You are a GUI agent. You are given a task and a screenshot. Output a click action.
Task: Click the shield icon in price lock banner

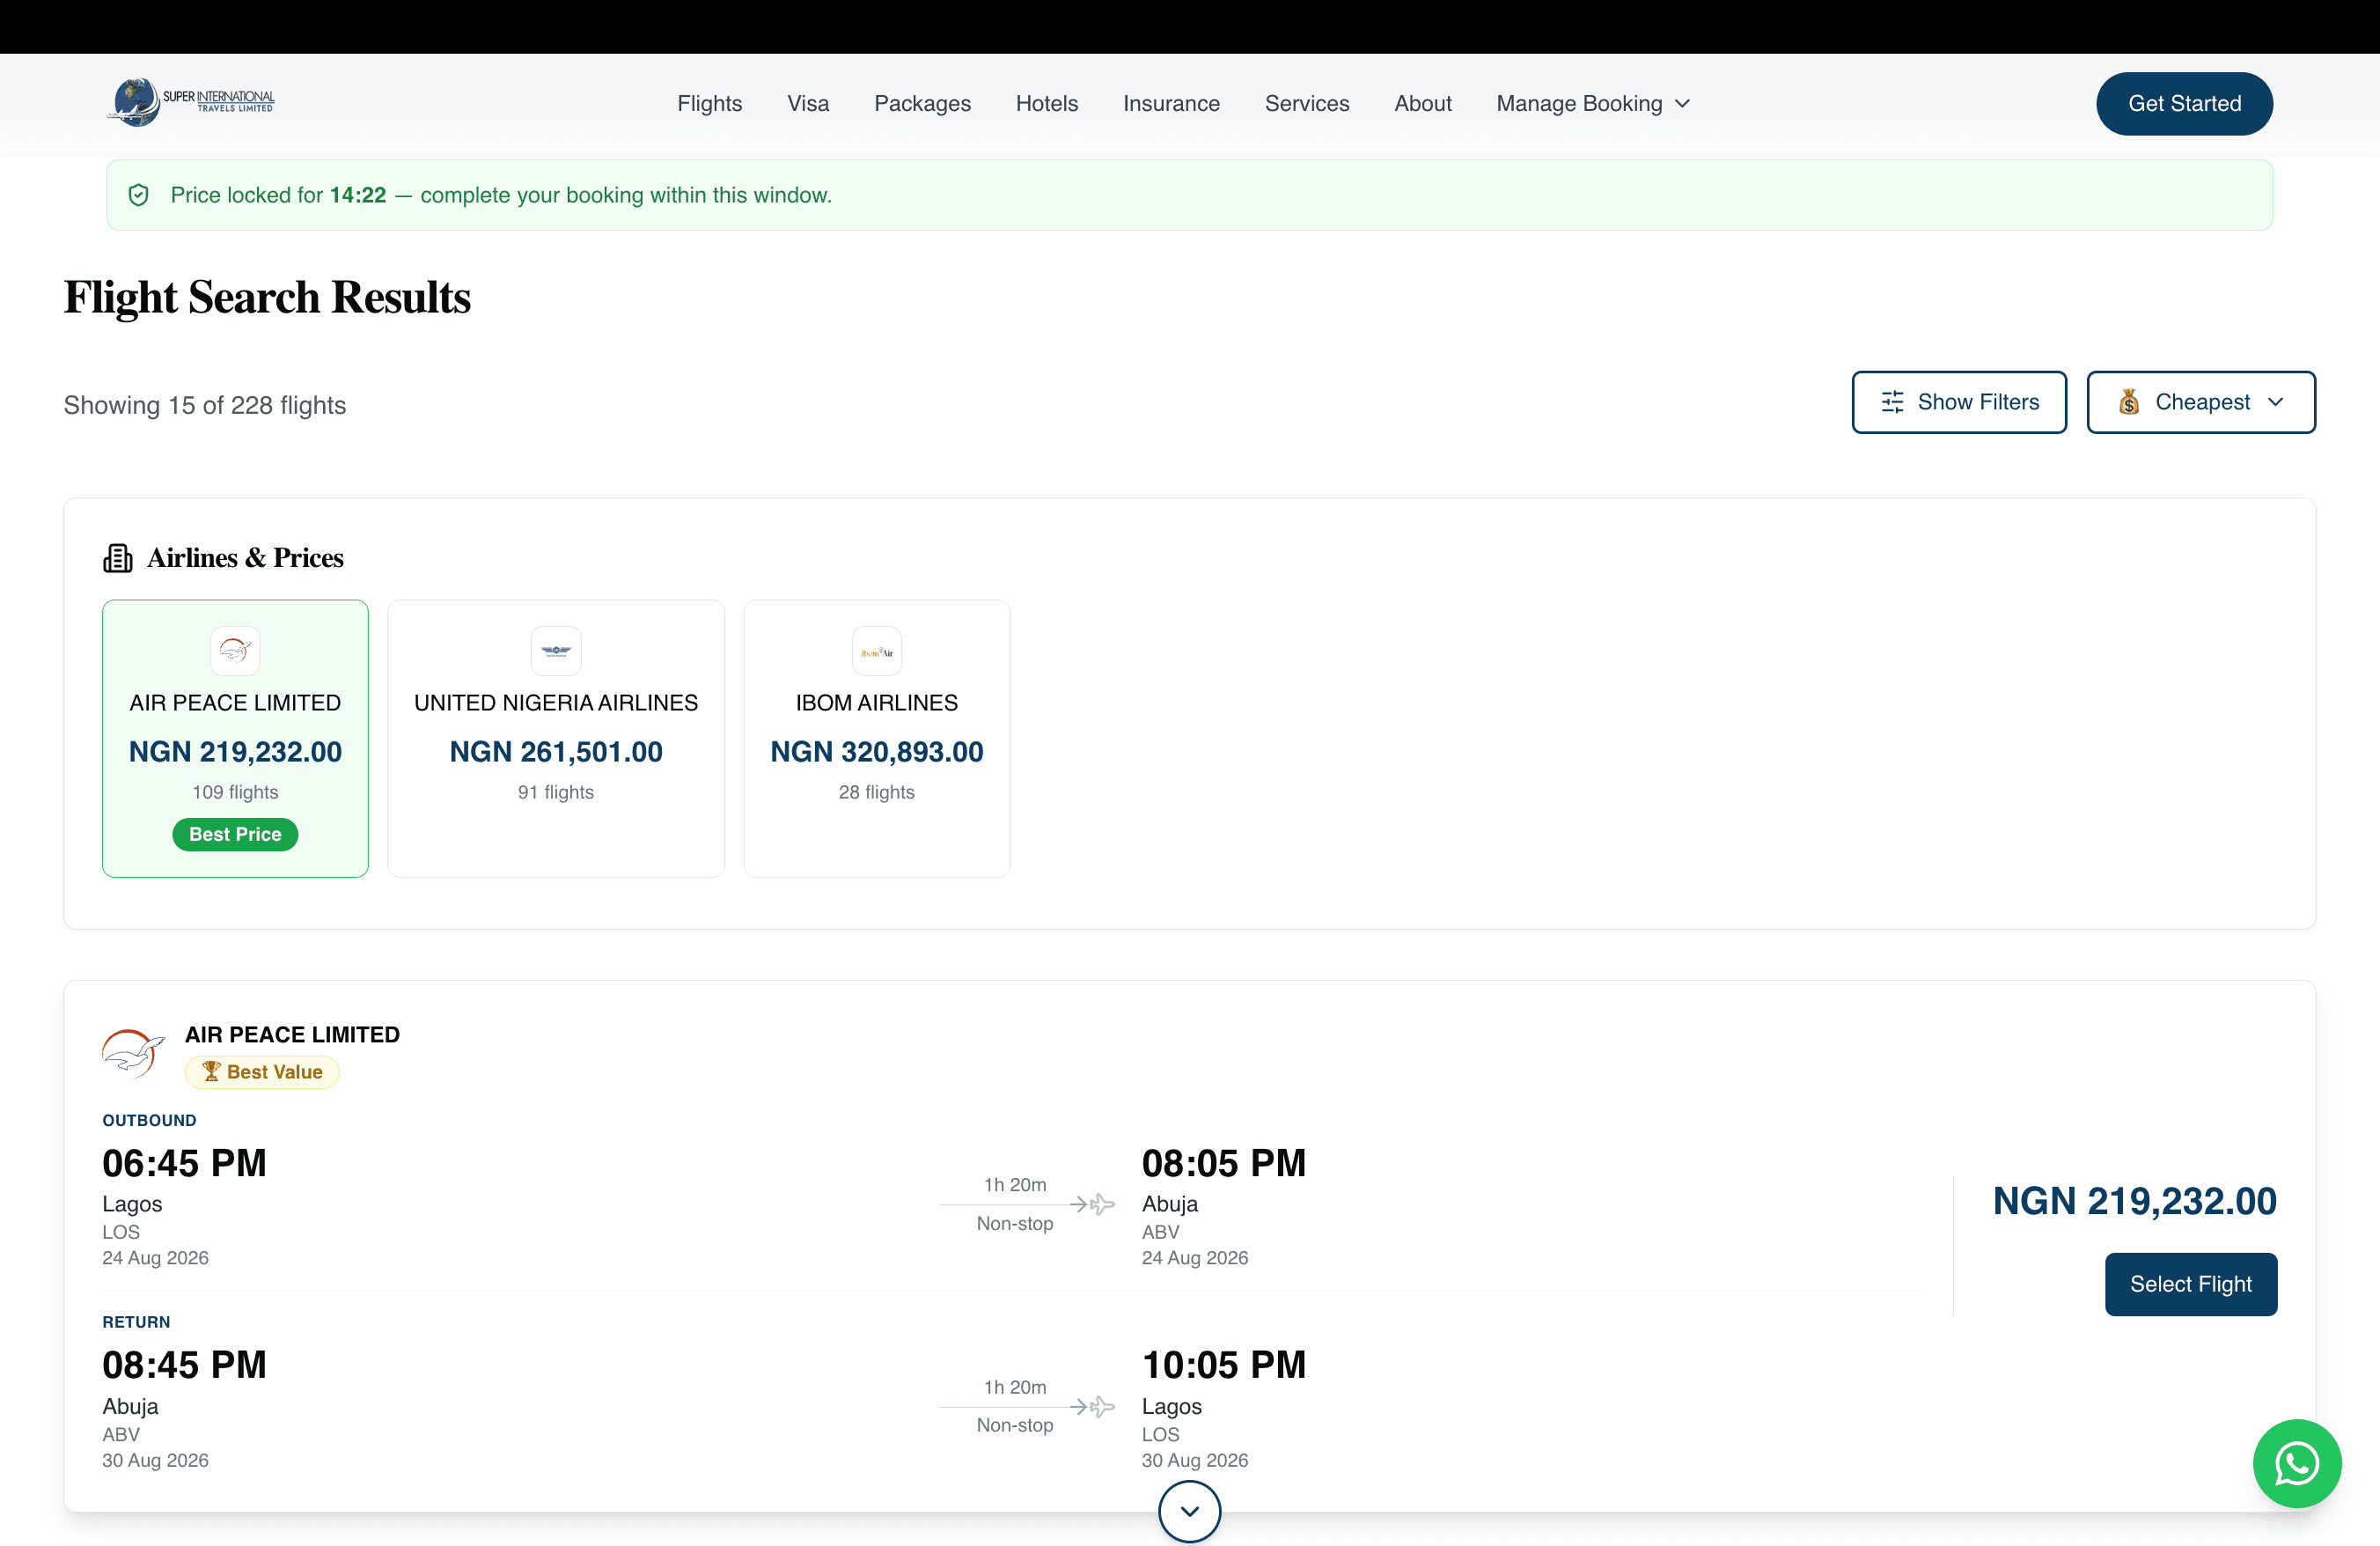tap(139, 195)
